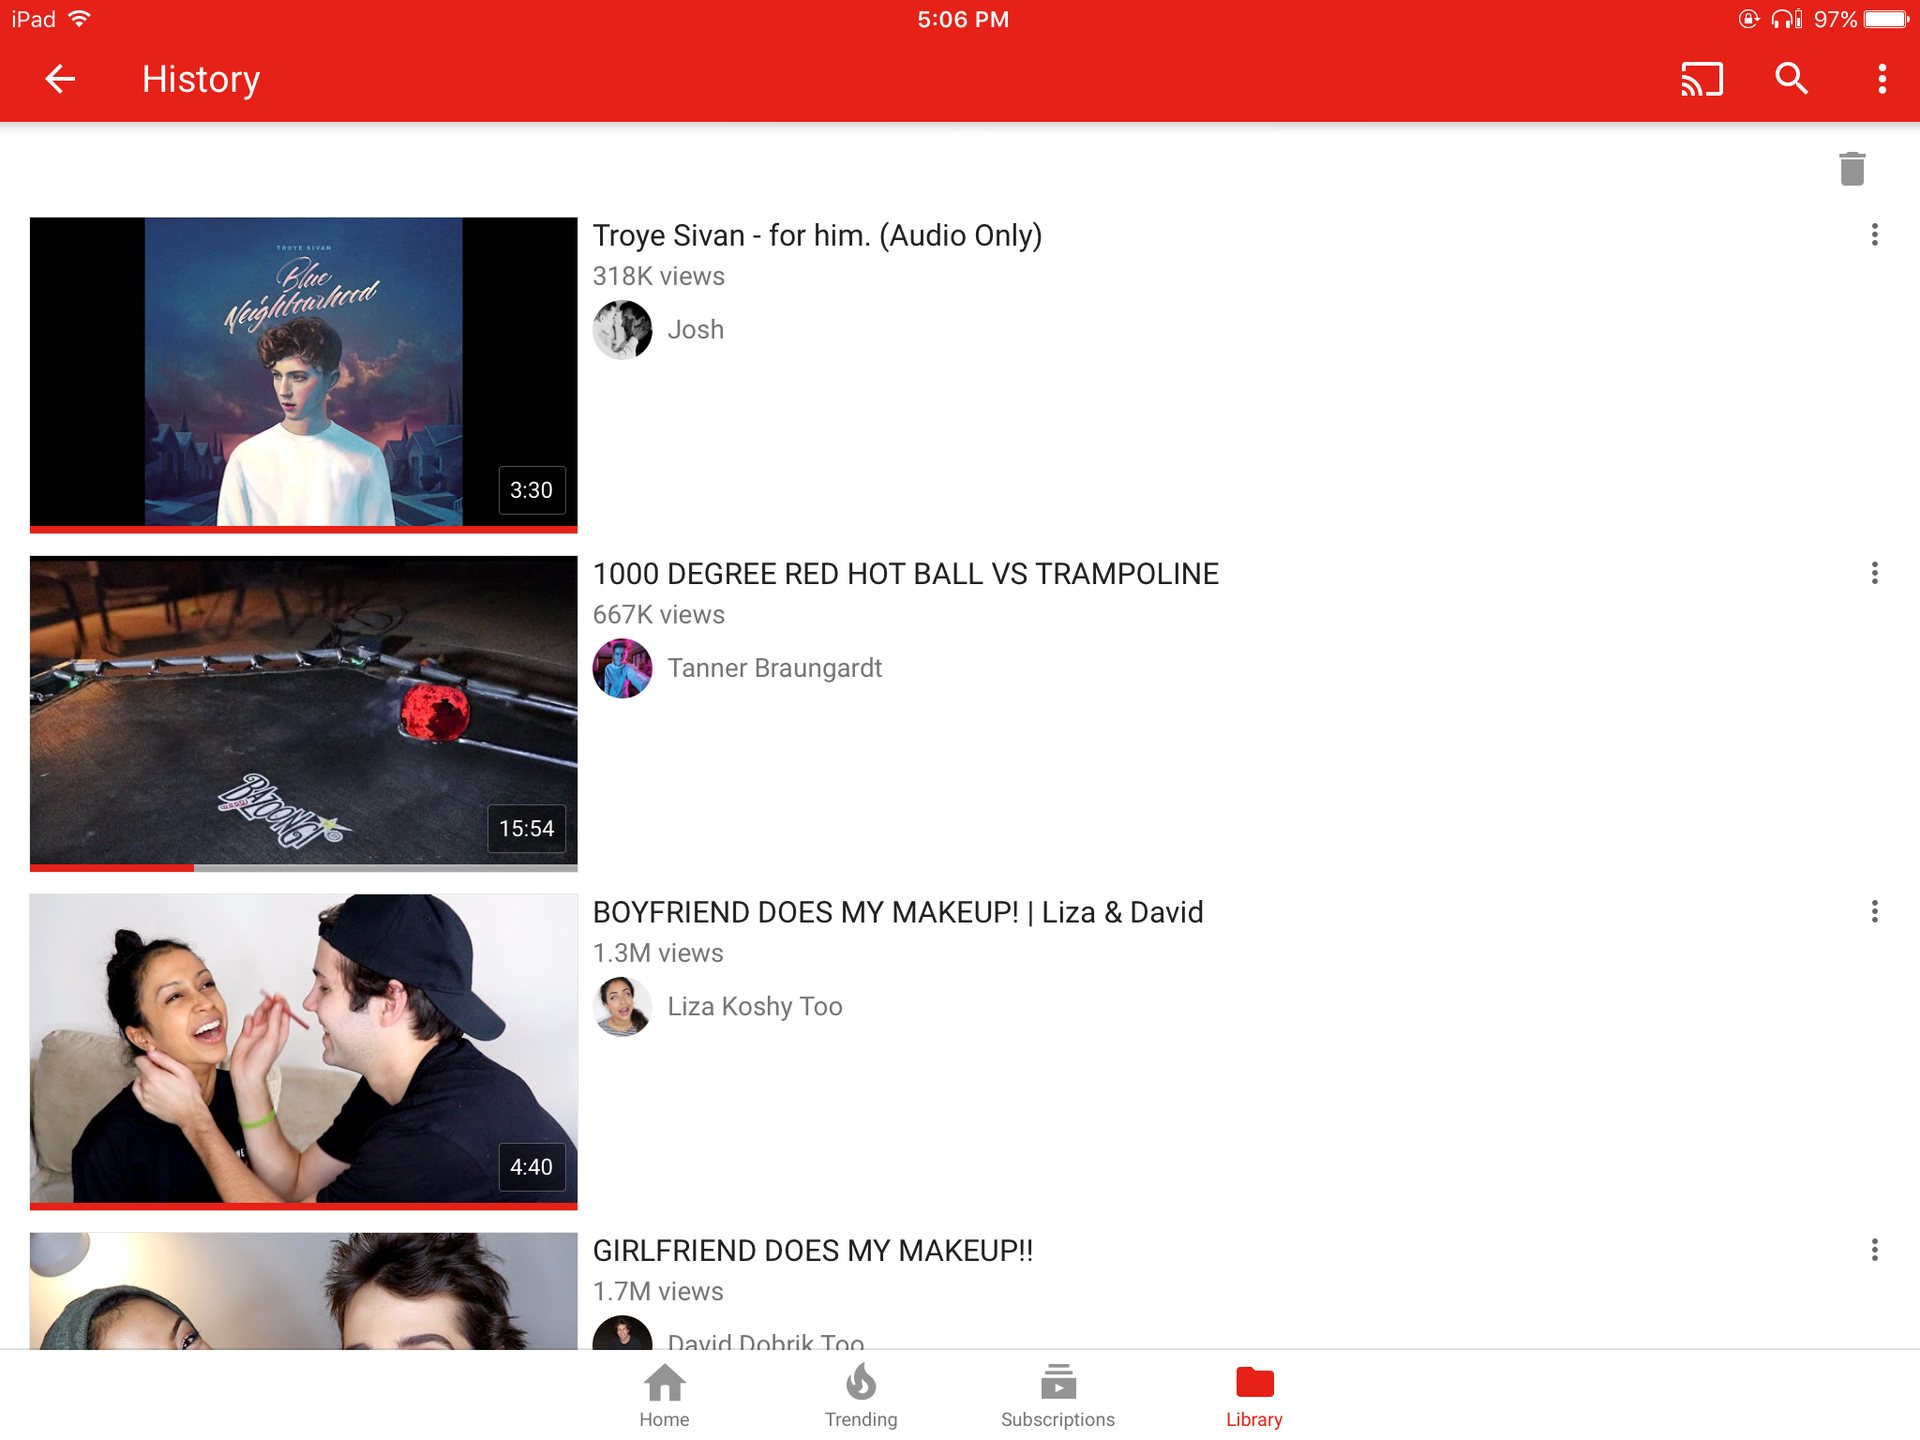Screen dimensions: 1920x1440
Task: Open options menu for Troye Sivan video
Action: click(x=1874, y=235)
